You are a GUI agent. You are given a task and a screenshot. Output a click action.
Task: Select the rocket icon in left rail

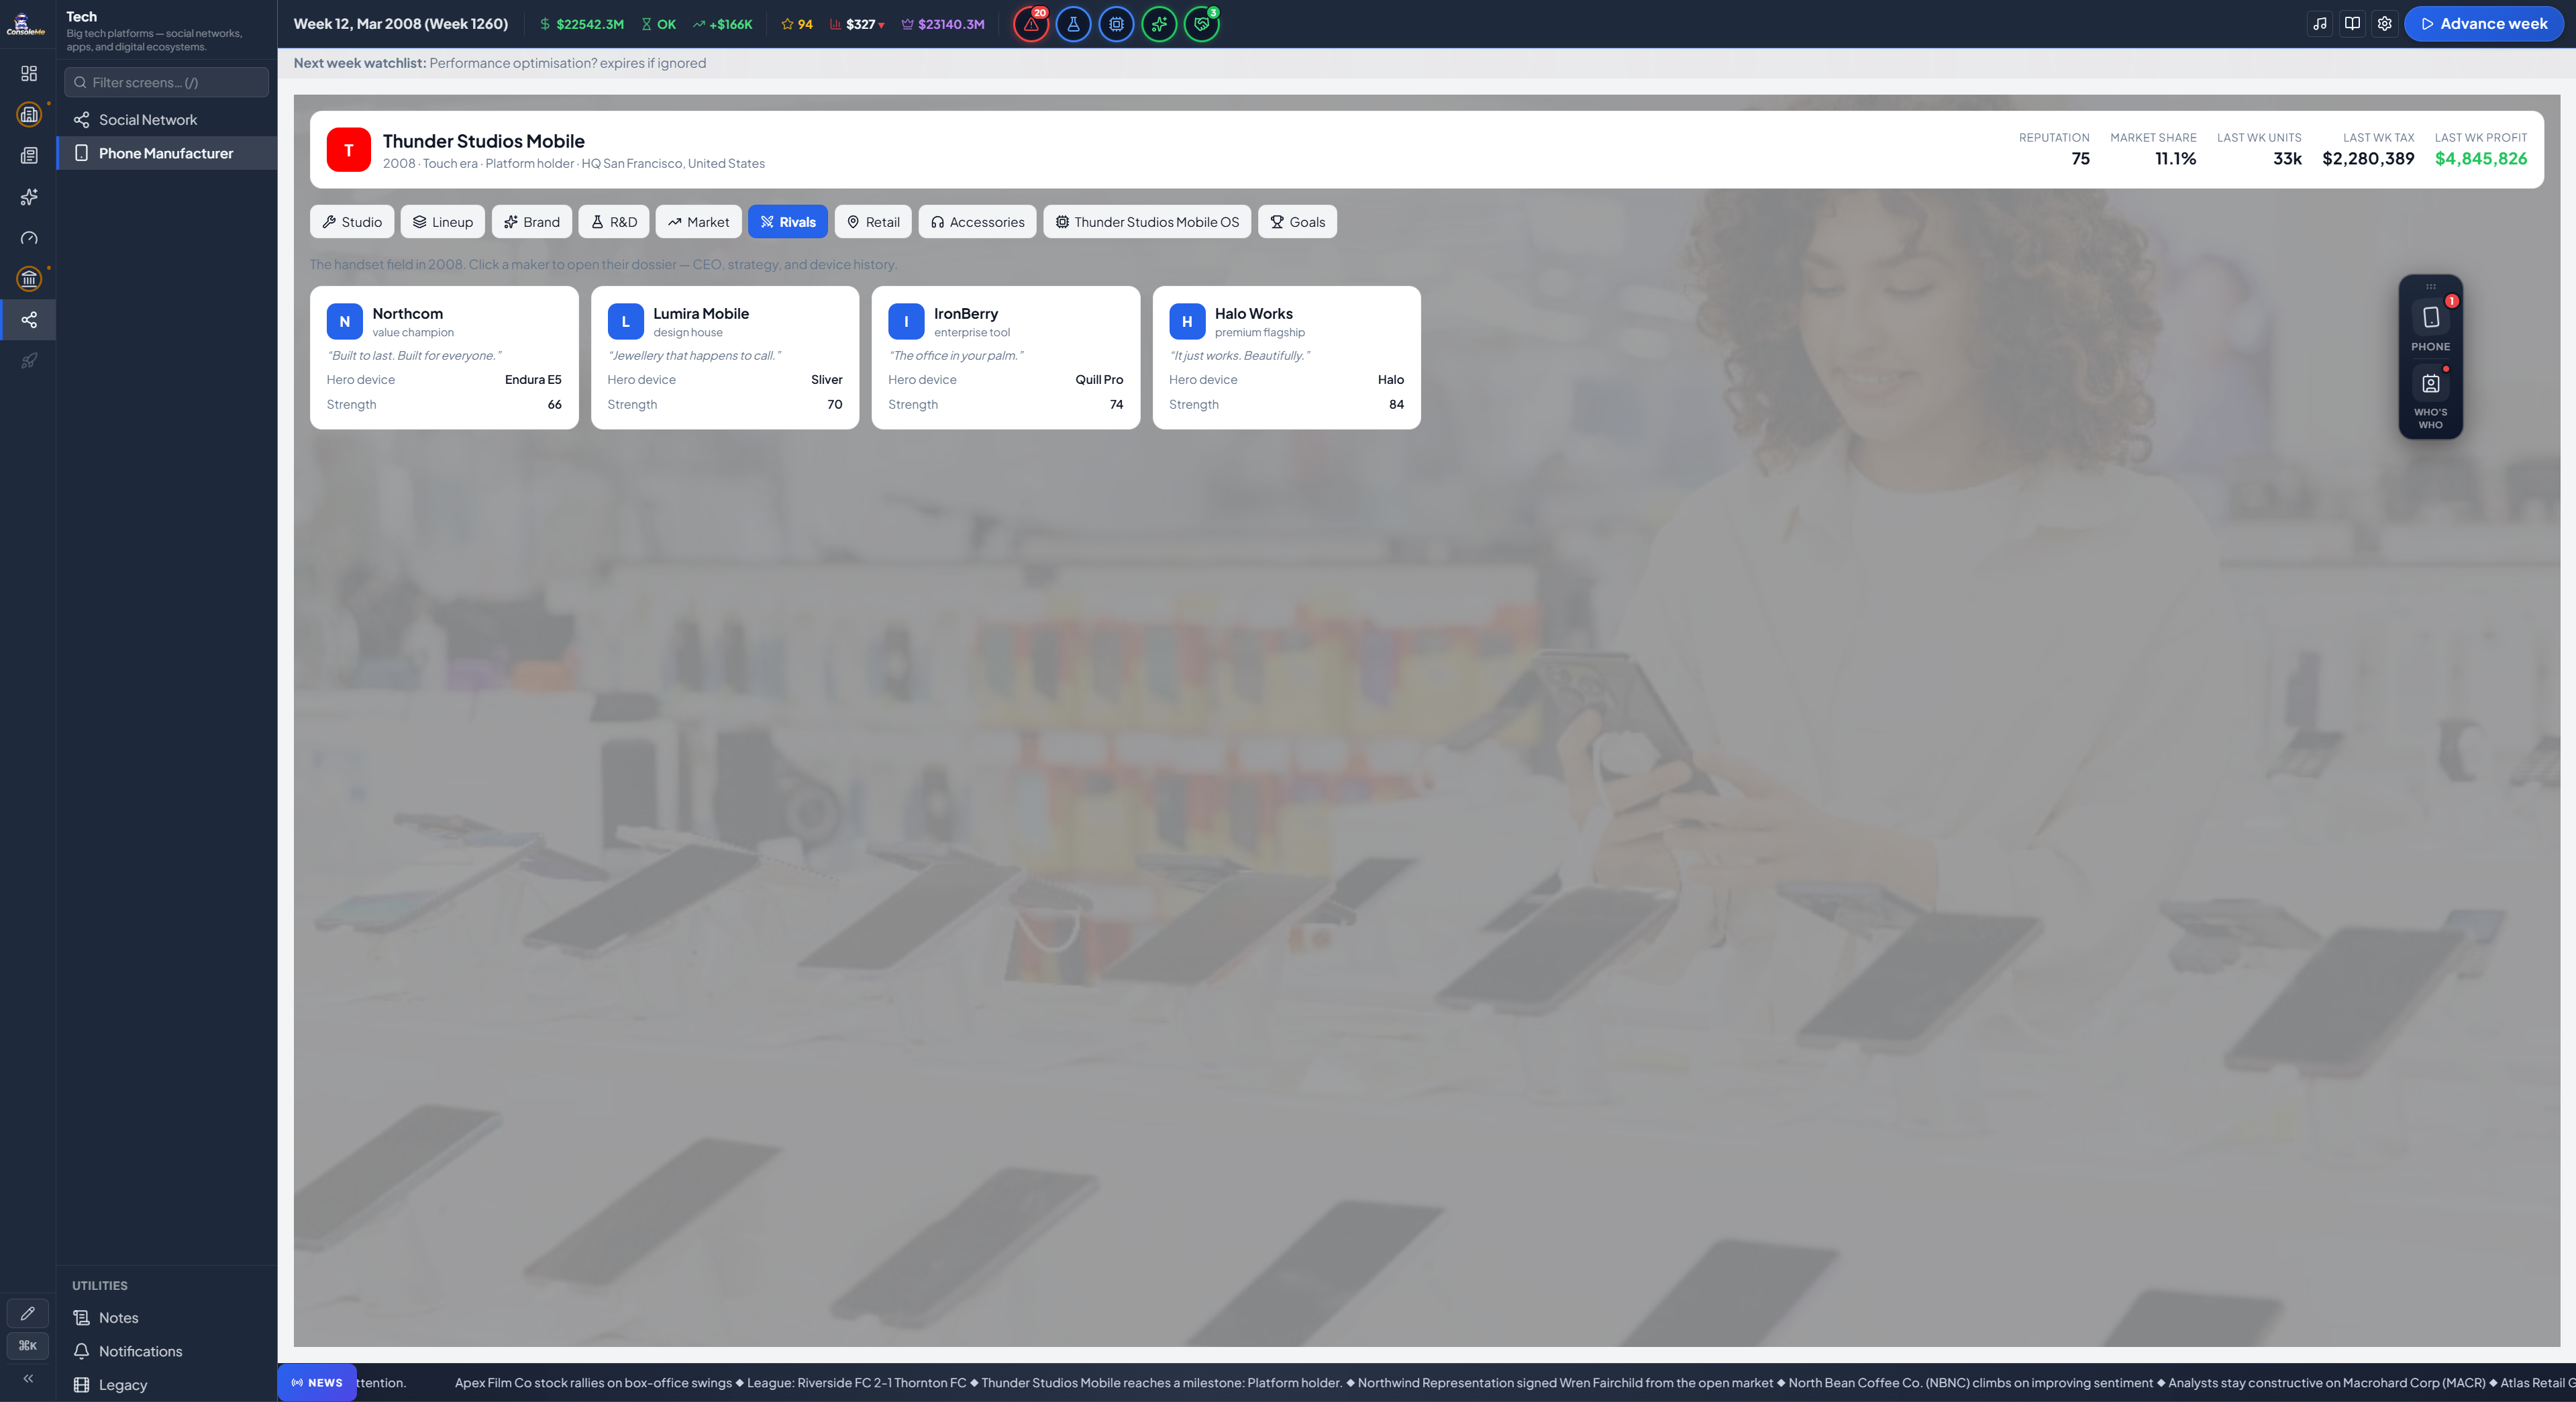tap(29, 361)
